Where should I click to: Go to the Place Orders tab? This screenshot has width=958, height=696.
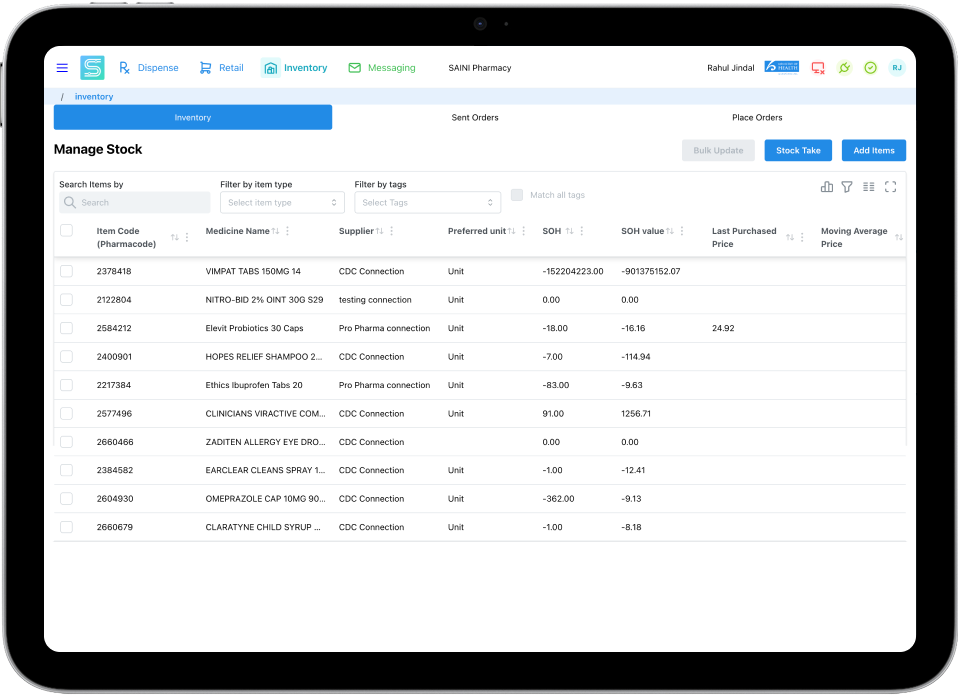point(757,118)
